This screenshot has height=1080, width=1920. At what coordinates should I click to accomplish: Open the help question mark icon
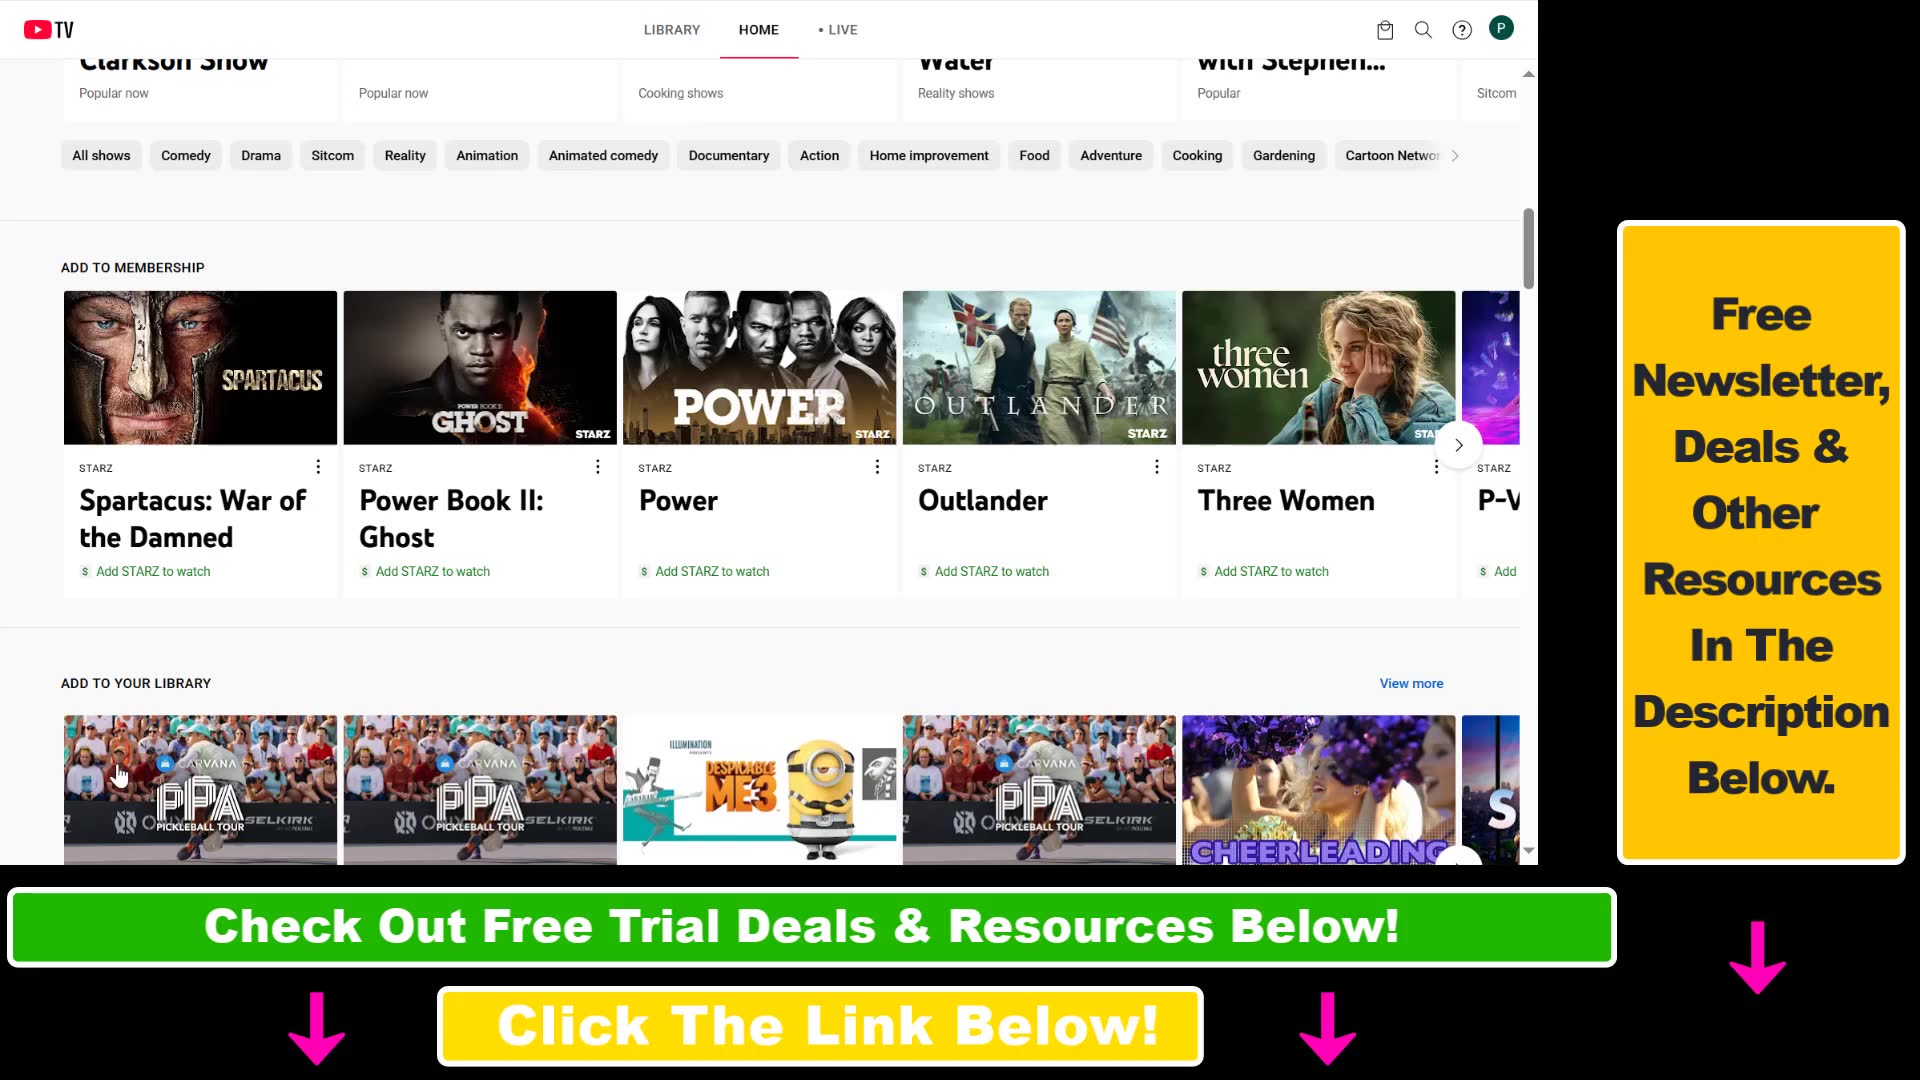[1462, 30]
